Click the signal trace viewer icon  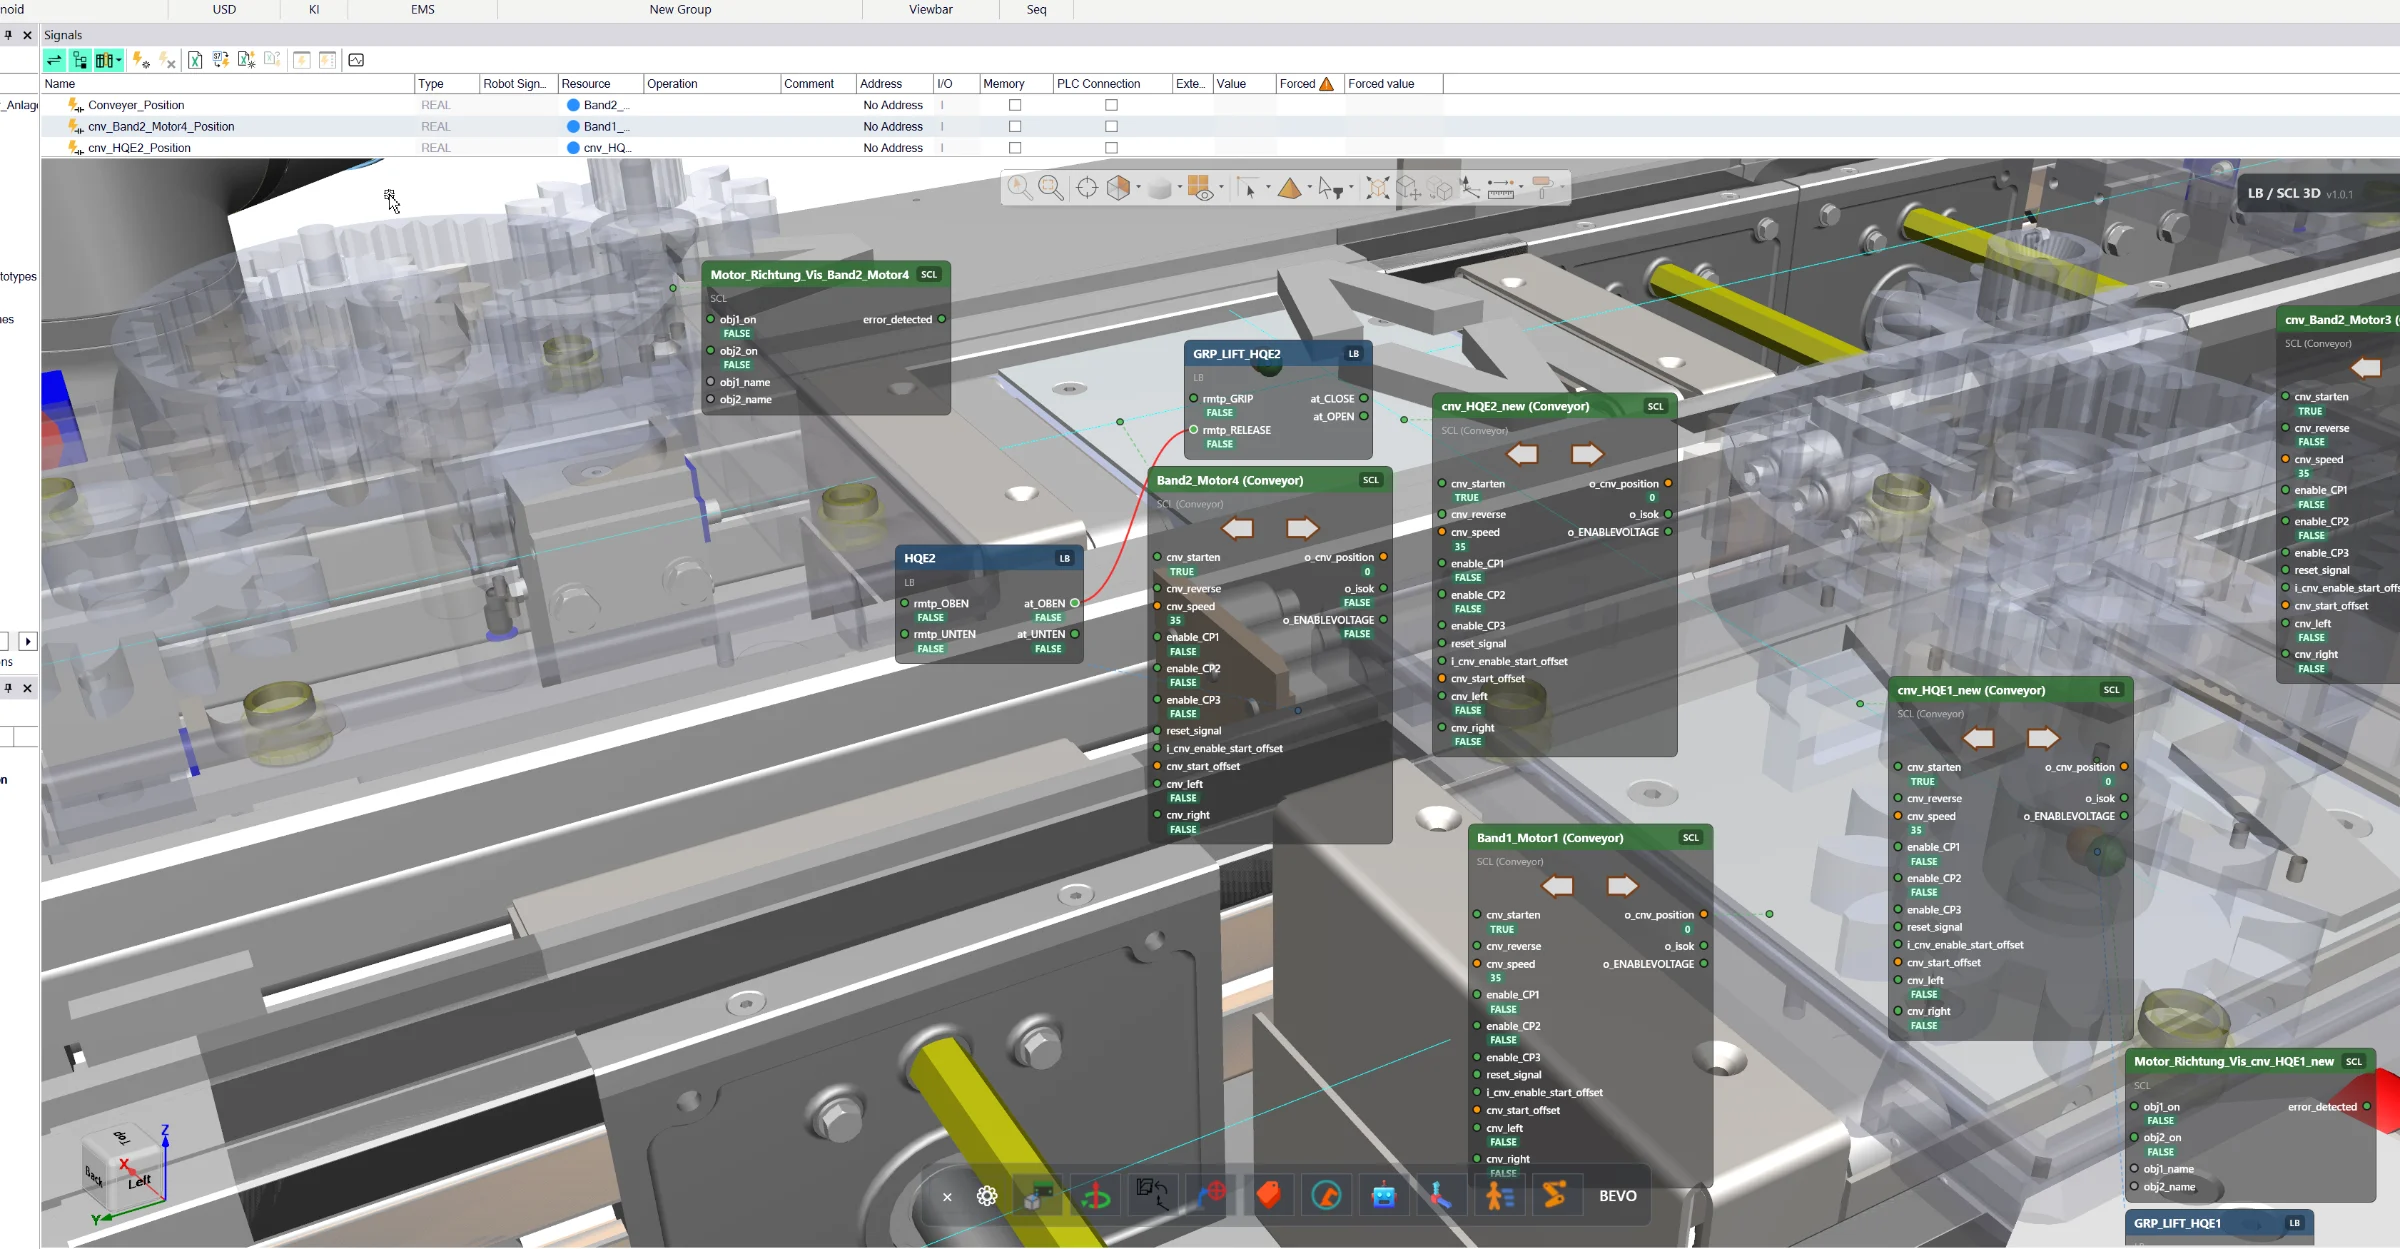356,60
